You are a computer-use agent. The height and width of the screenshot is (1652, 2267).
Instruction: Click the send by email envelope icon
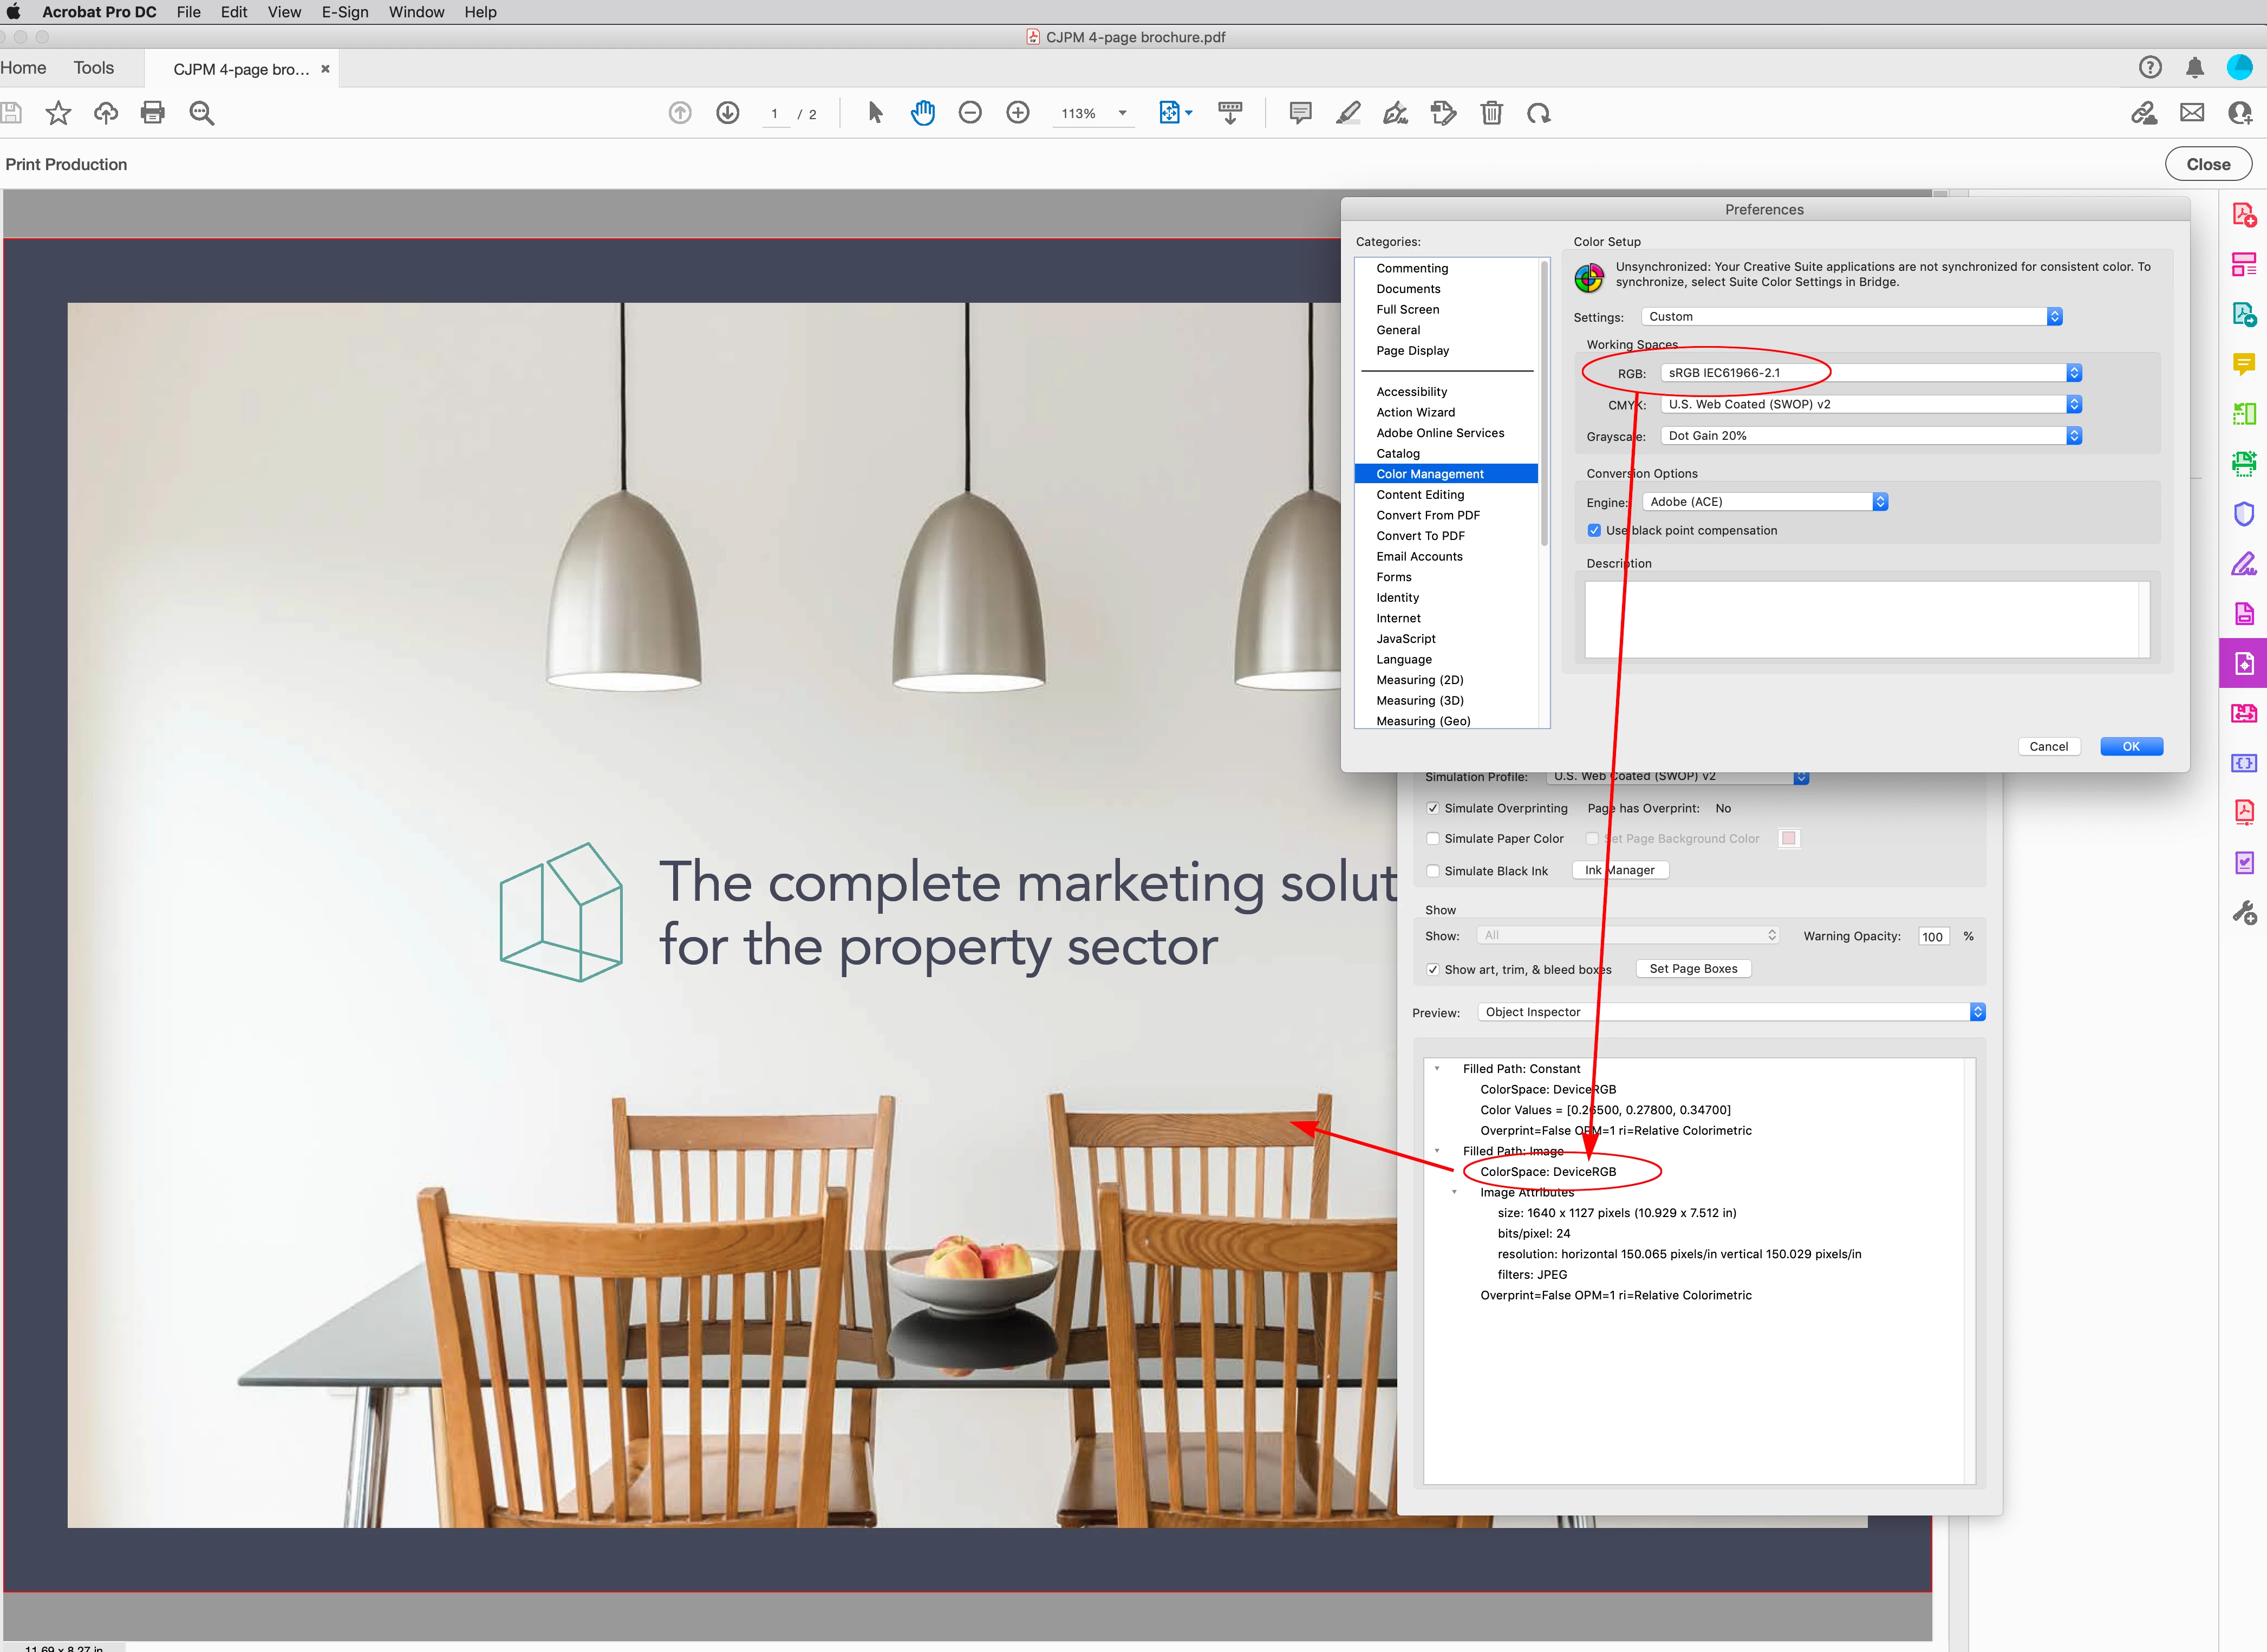2192,113
